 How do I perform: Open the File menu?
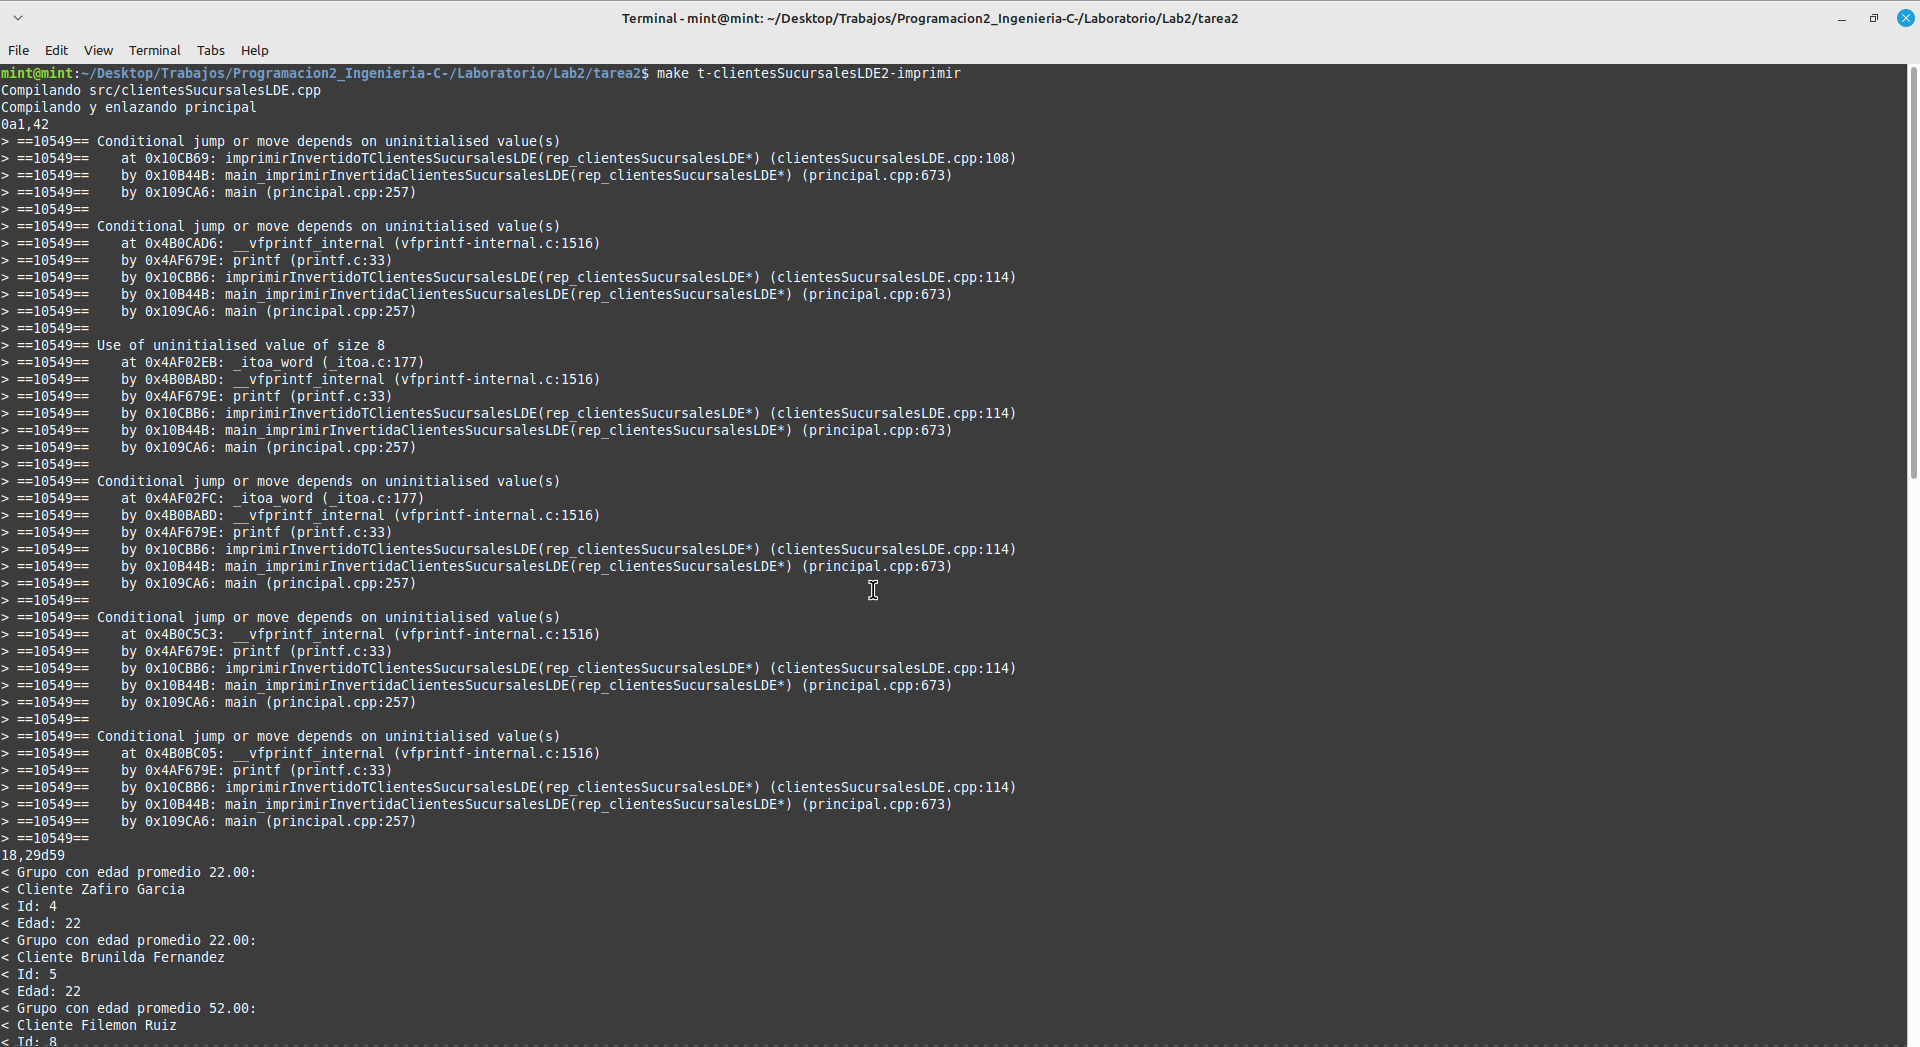click(18, 50)
